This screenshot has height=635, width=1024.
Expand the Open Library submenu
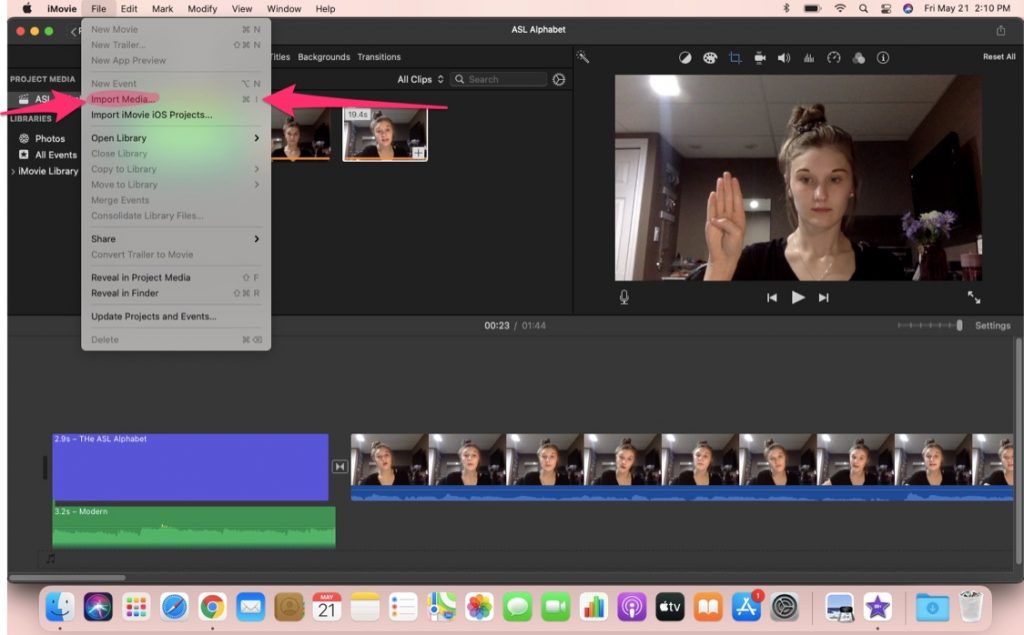[175, 138]
